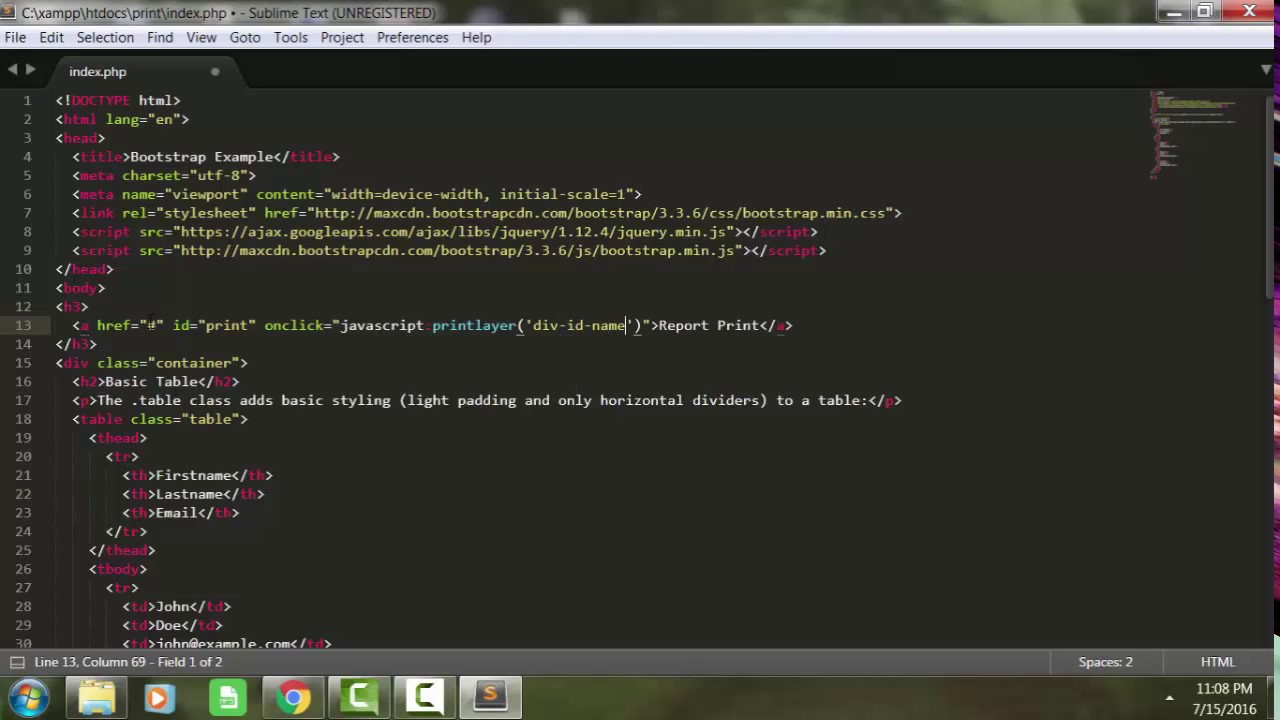Image resolution: width=1280 pixels, height=720 pixels.
Task: Open the Goto menu
Action: click(245, 37)
